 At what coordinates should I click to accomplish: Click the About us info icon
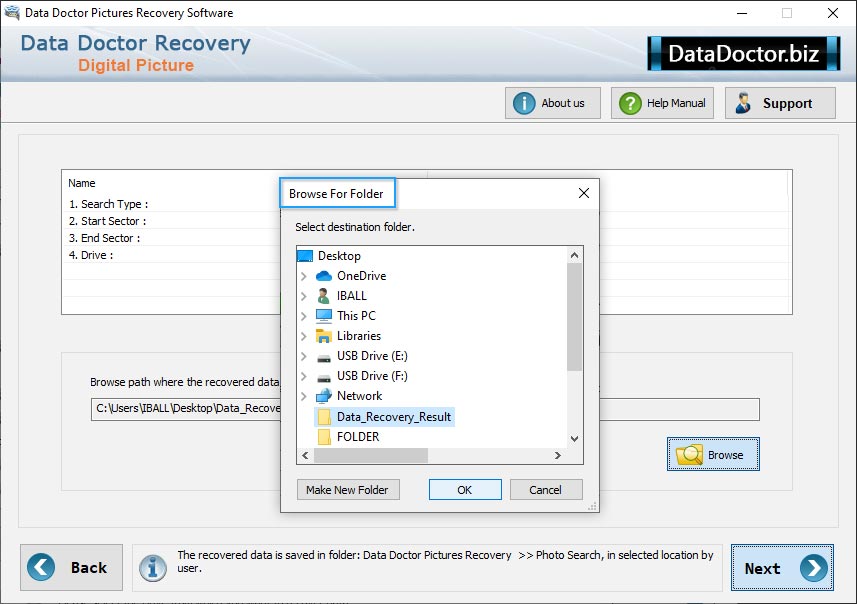click(525, 103)
